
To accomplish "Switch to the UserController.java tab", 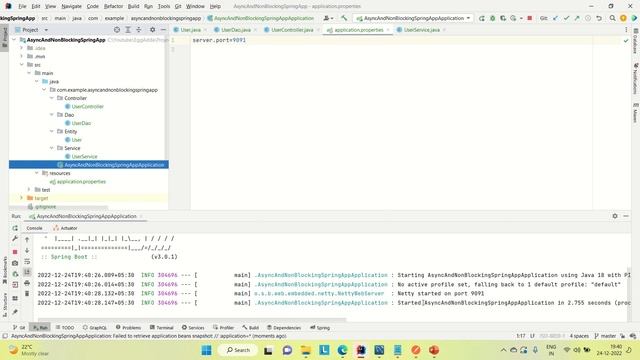I will 291,30.
